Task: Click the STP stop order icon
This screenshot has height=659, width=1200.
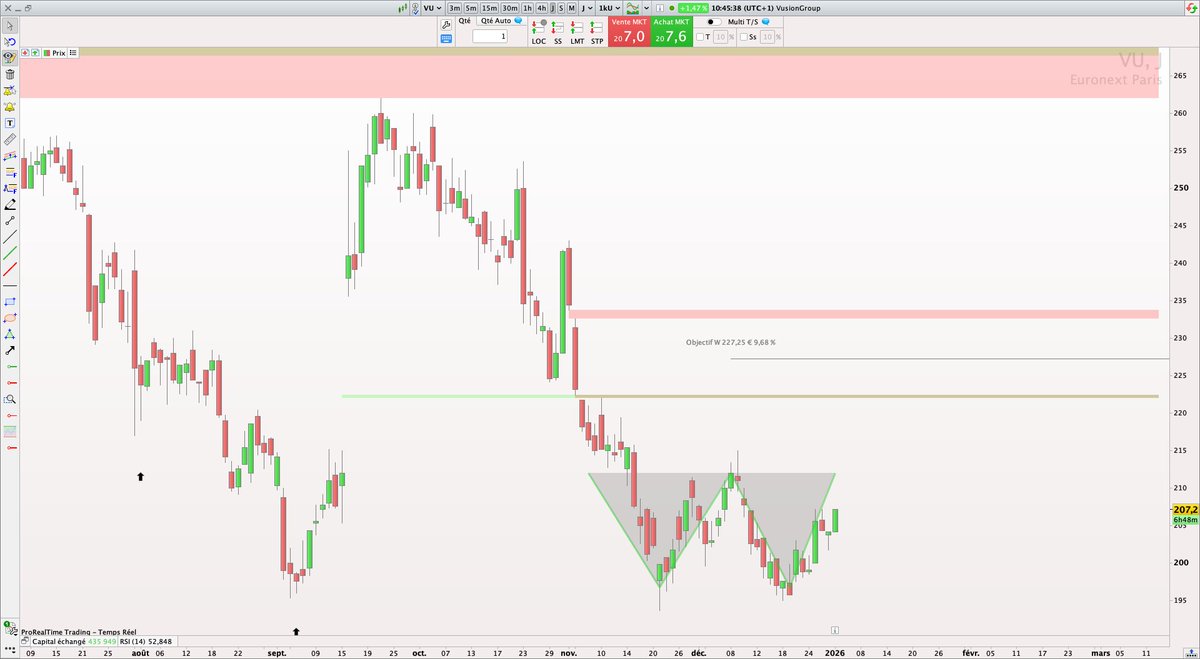Action: 595,26
